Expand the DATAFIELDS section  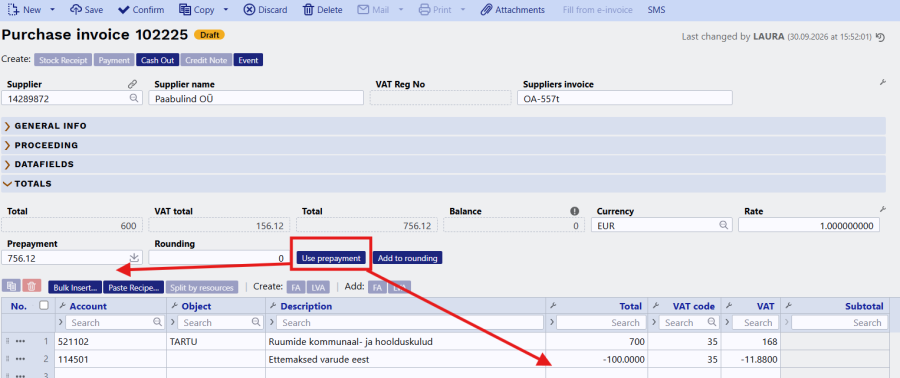pos(444,164)
